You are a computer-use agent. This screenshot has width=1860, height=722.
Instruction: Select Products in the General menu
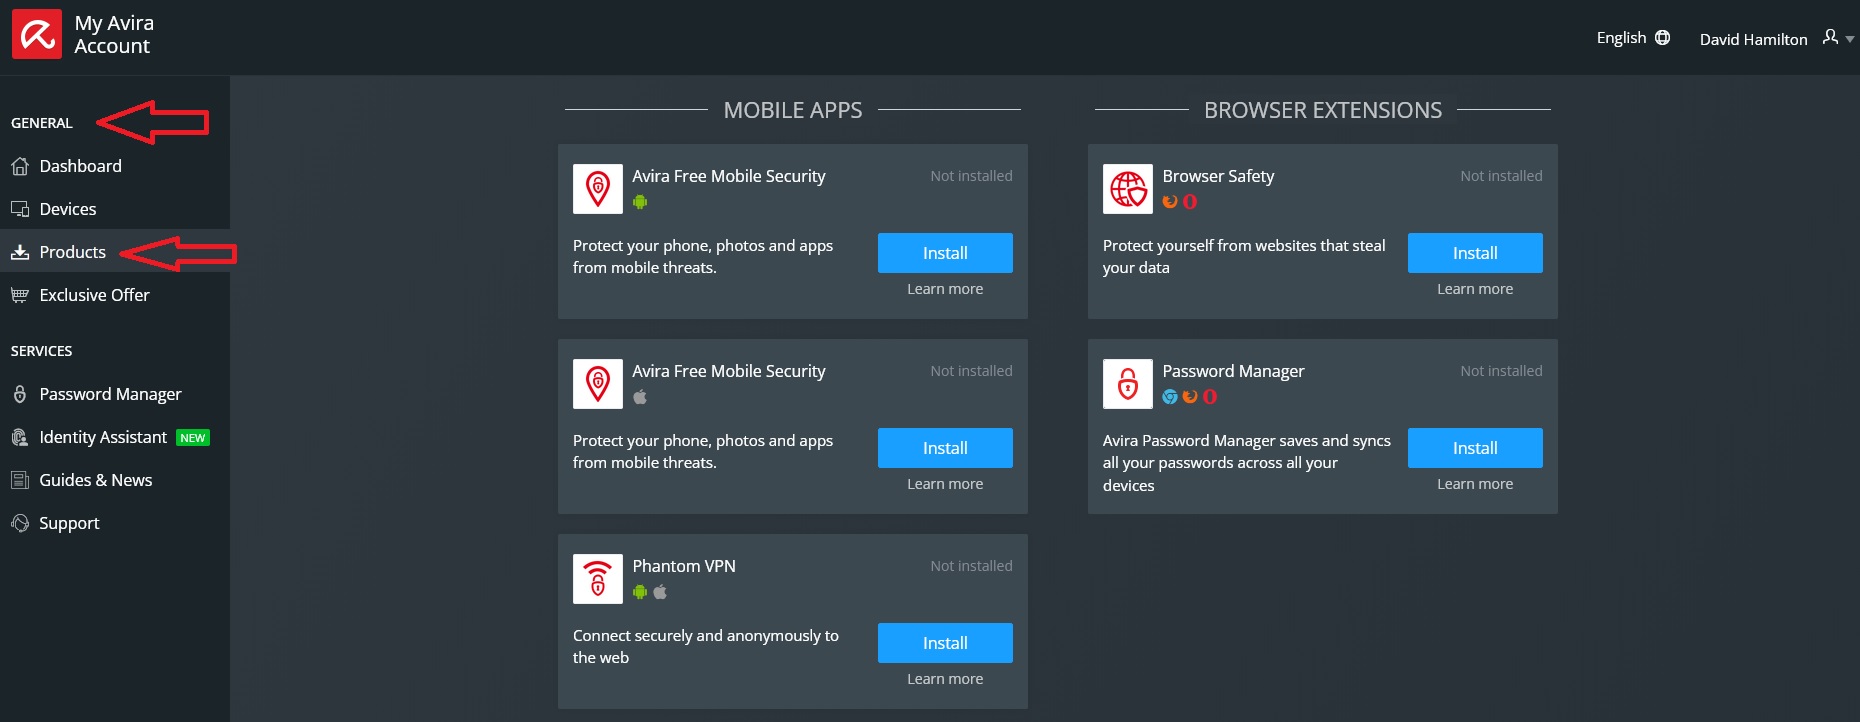pos(72,252)
